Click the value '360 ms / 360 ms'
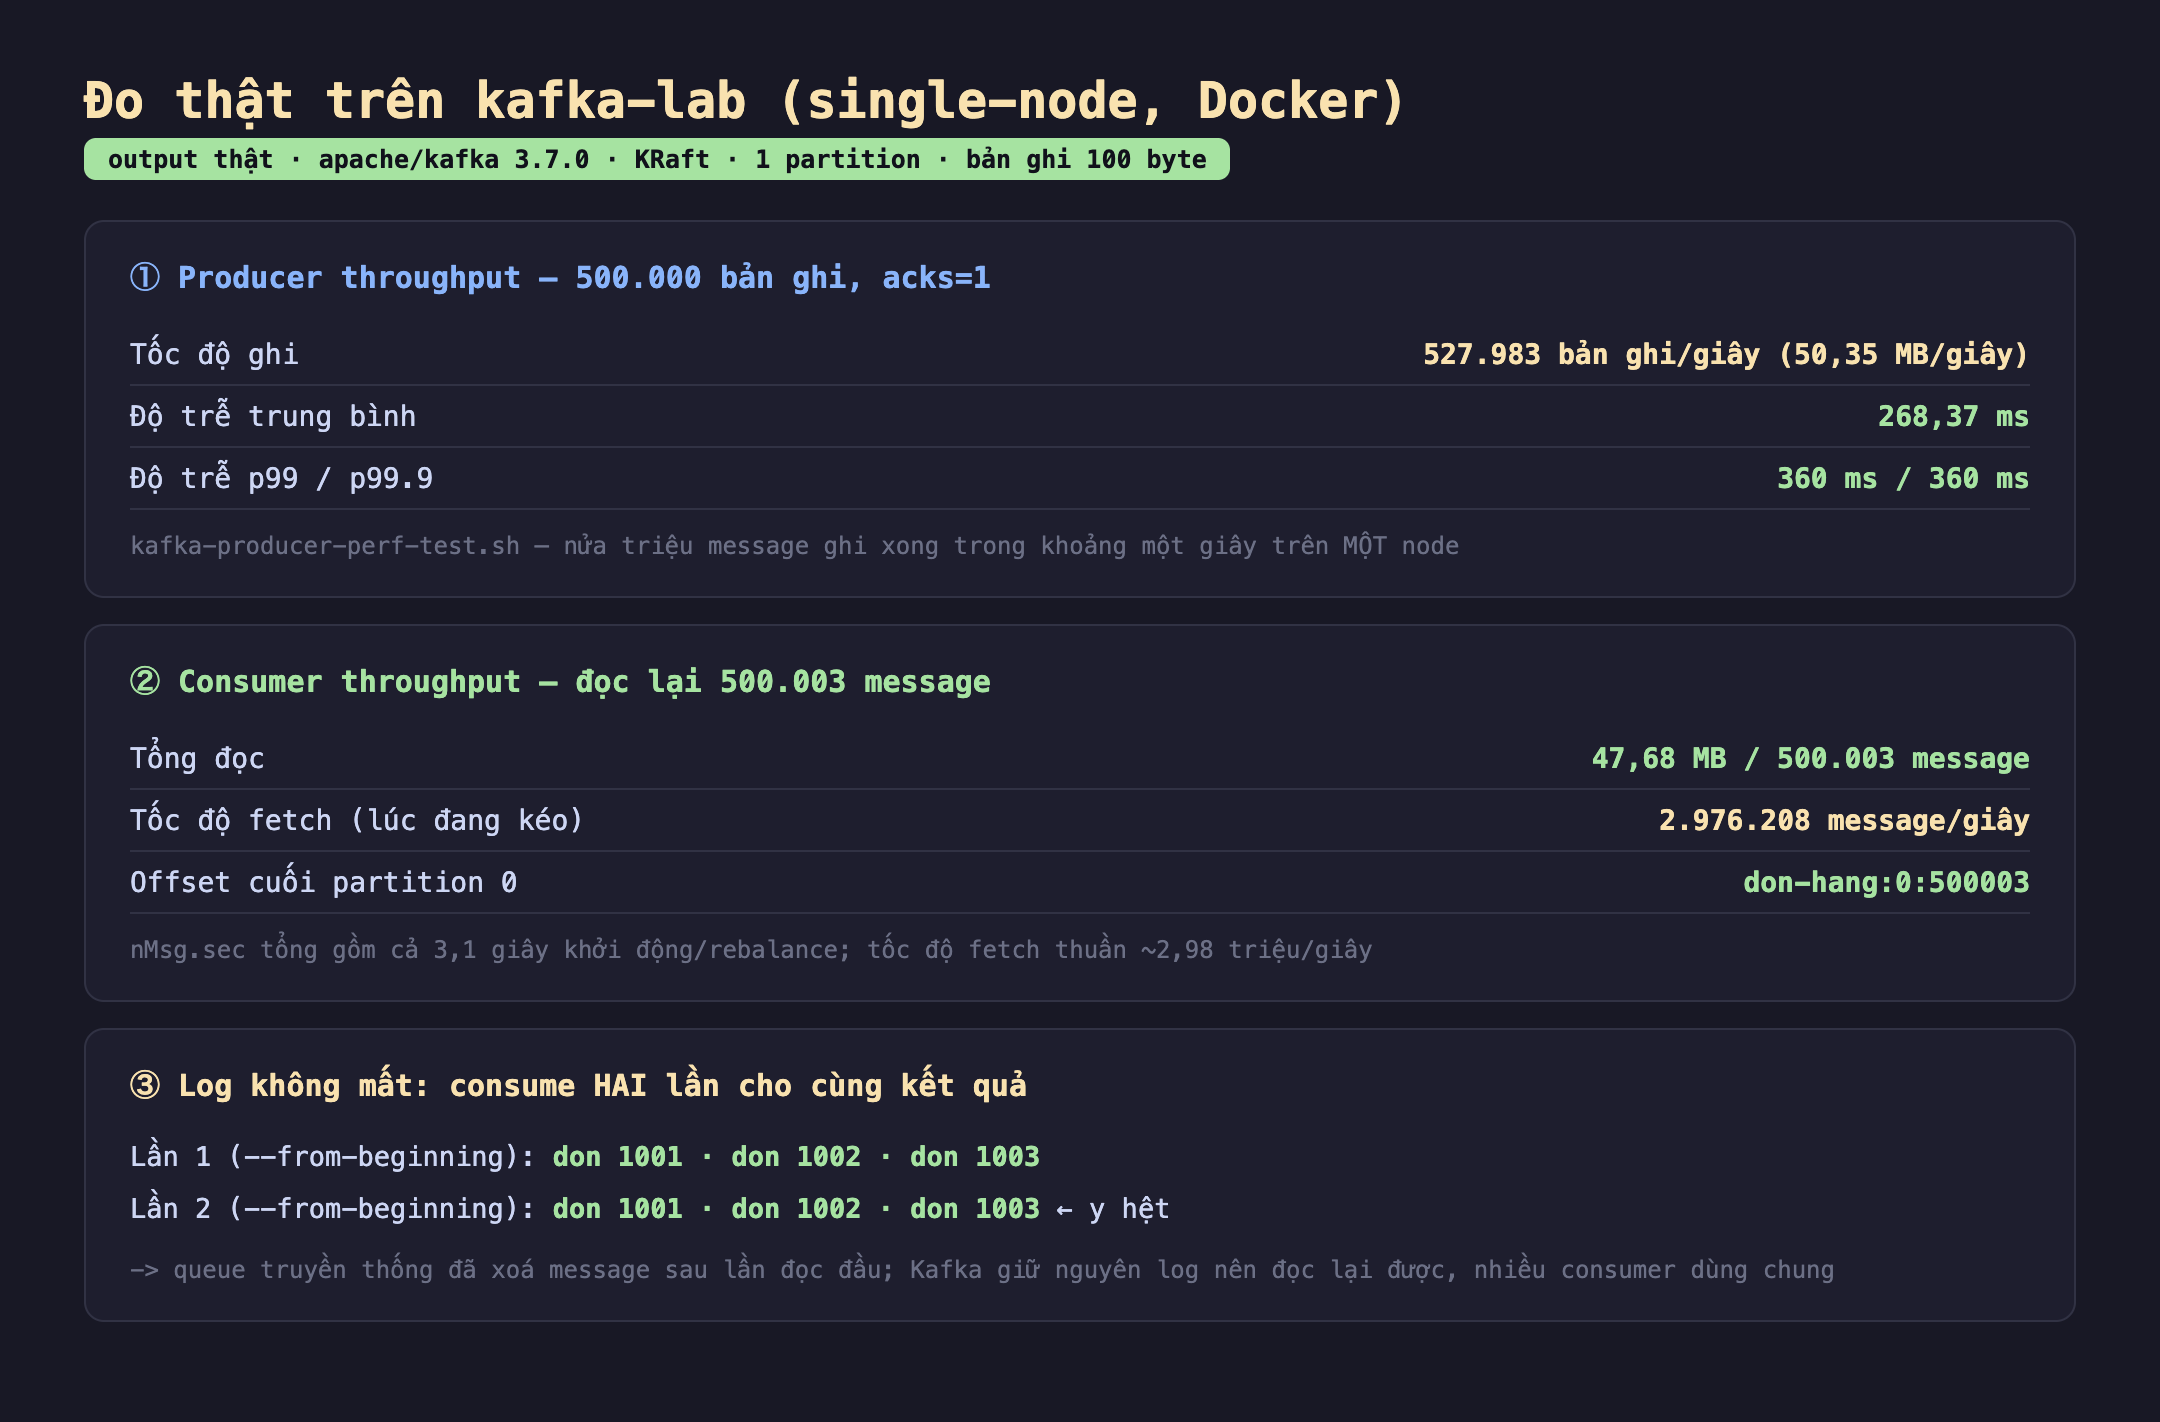2160x1422 pixels. point(1903,478)
